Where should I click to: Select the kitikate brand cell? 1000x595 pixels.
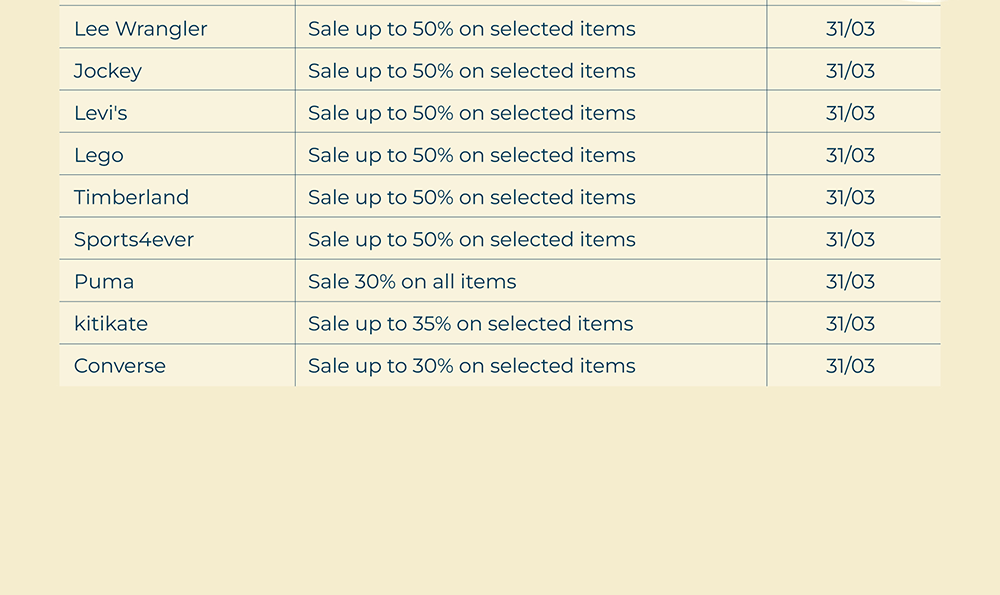[111, 323]
